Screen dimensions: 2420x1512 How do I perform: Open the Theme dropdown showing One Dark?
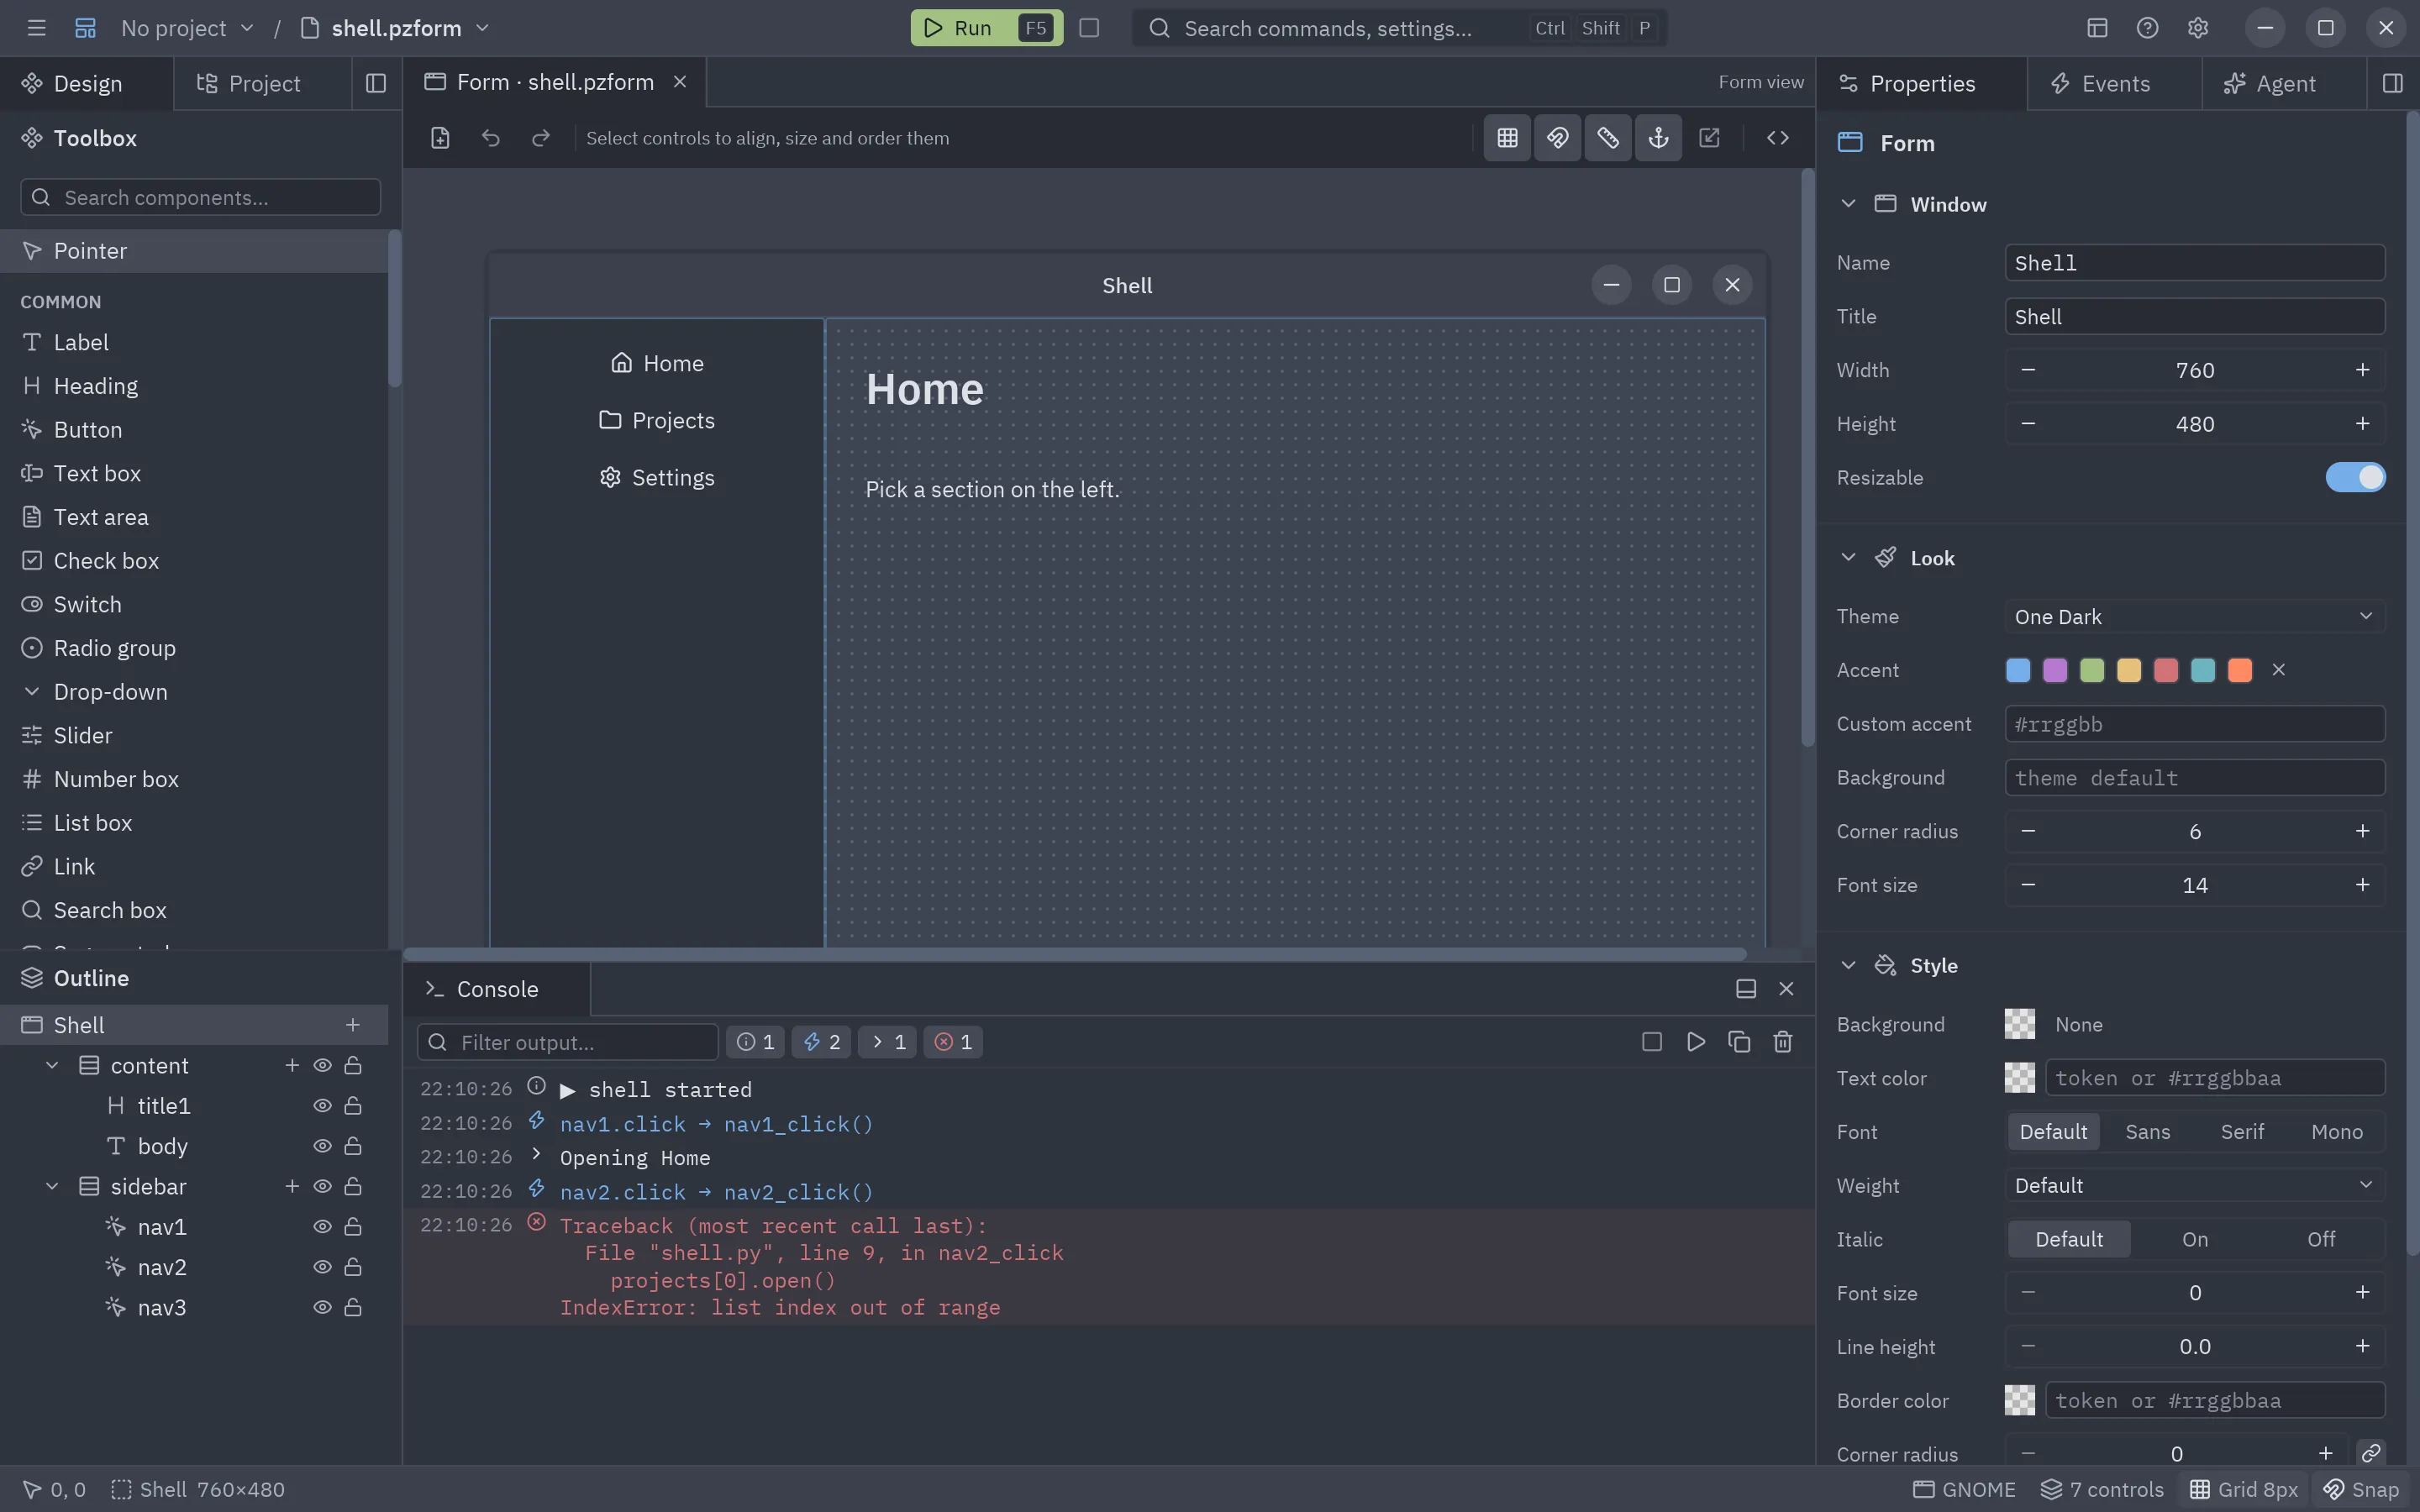coord(2194,616)
